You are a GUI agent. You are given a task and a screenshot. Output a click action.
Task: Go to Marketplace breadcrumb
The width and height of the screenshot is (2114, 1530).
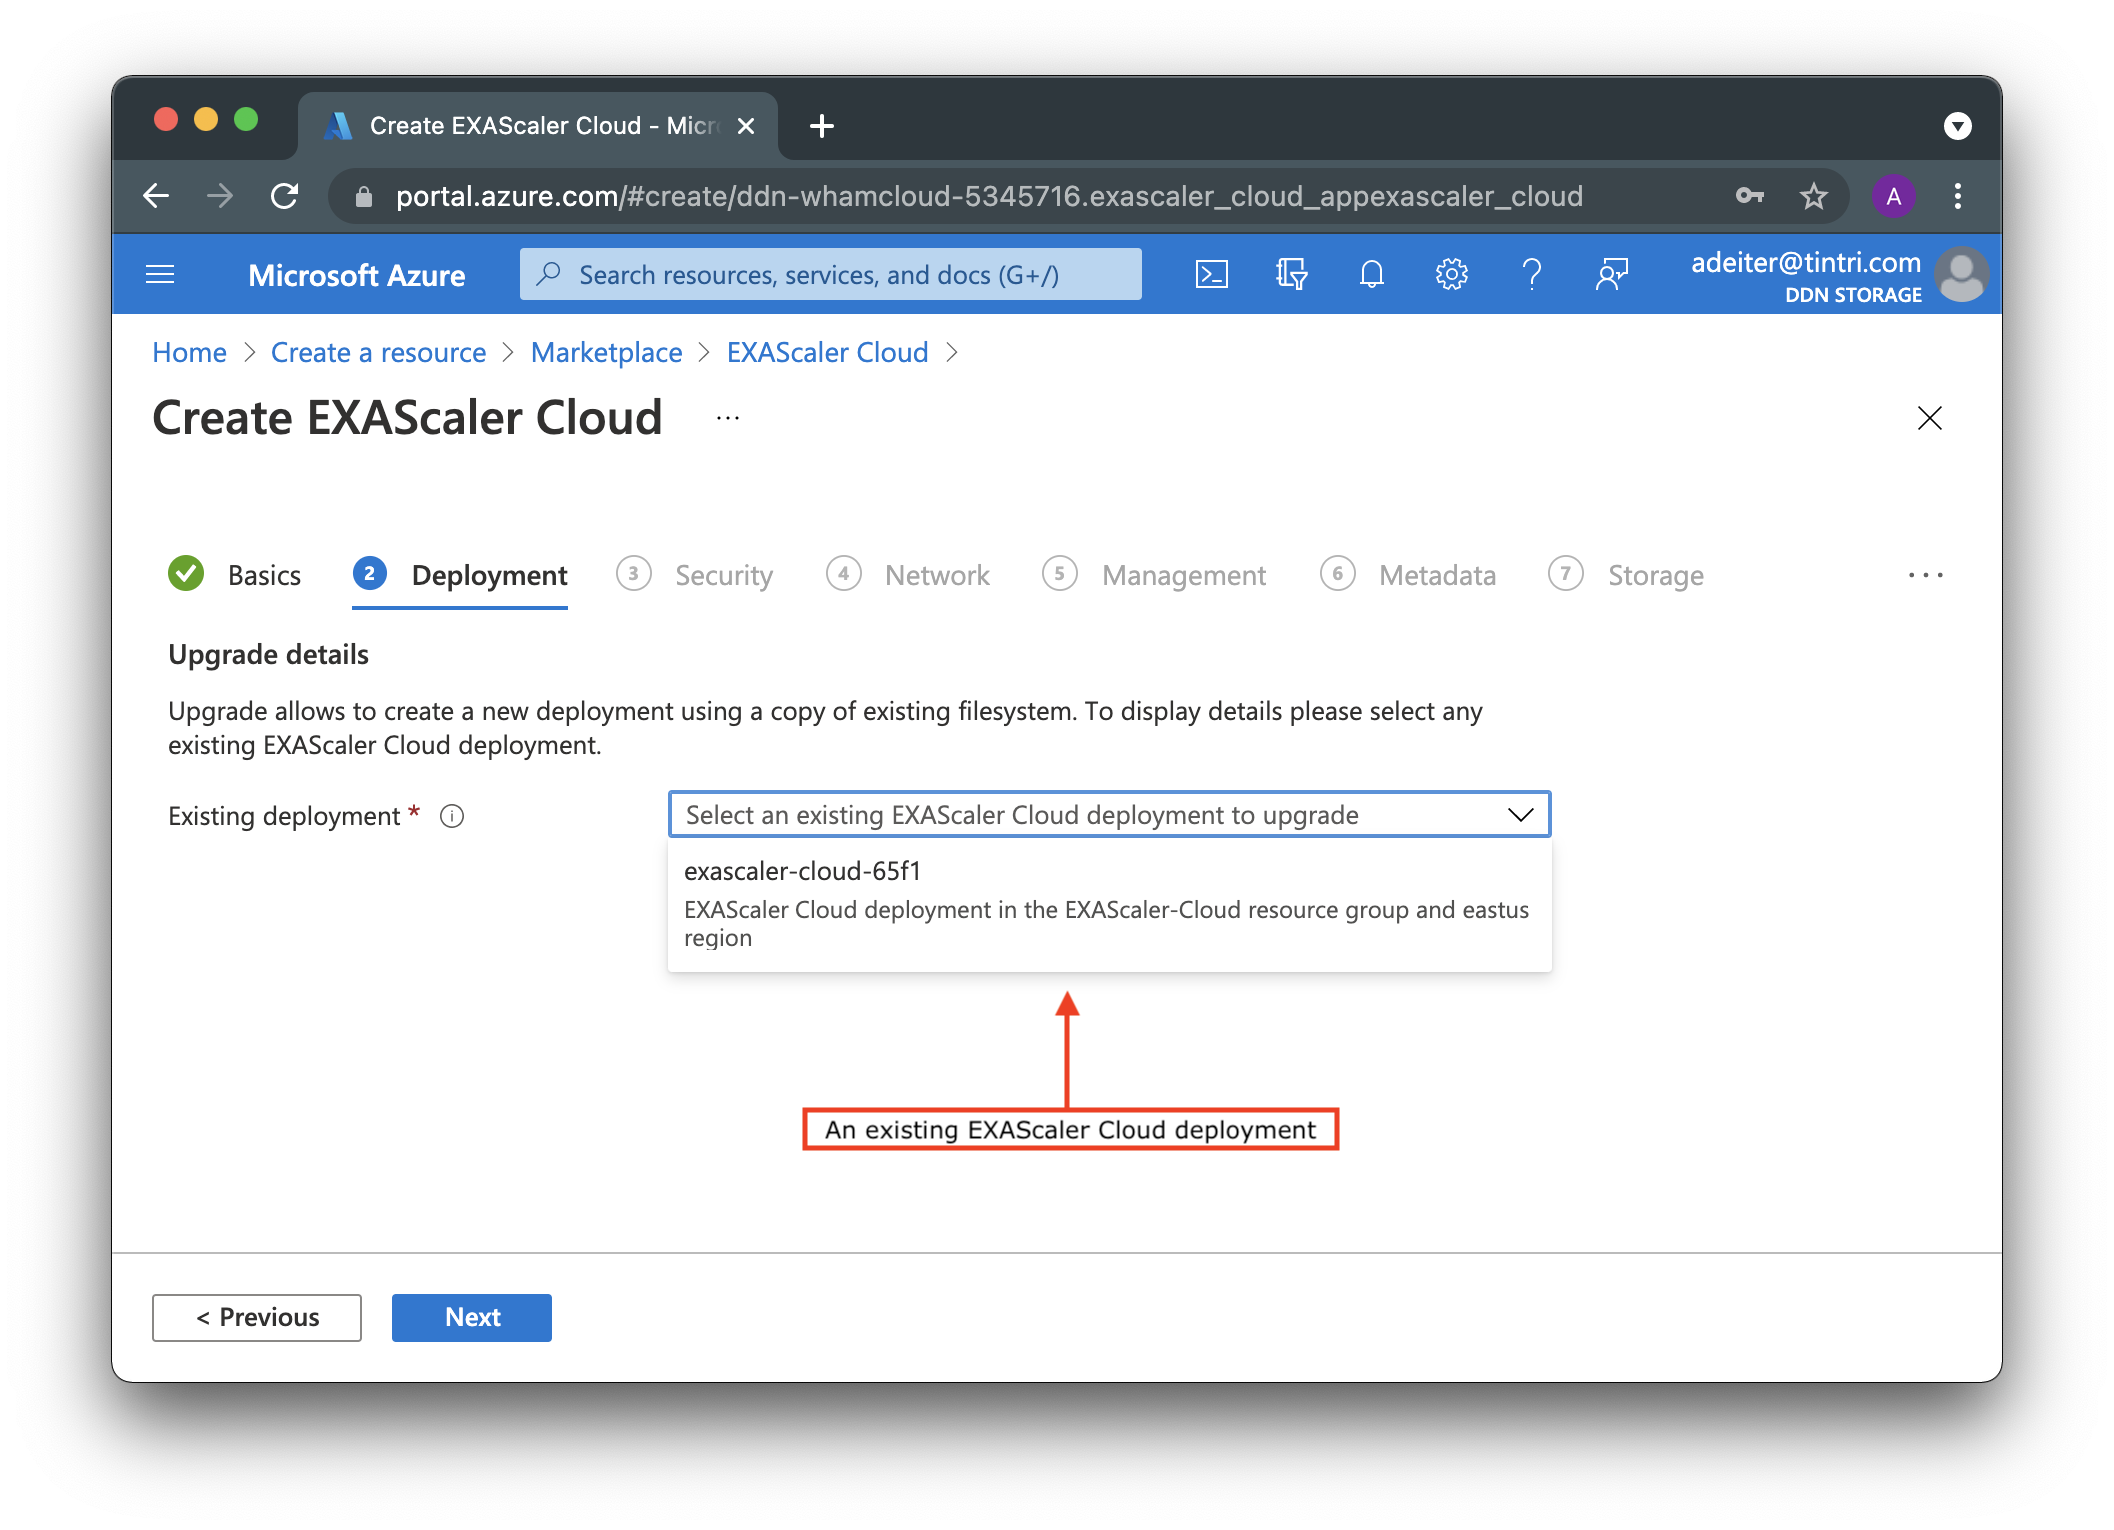(606, 352)
